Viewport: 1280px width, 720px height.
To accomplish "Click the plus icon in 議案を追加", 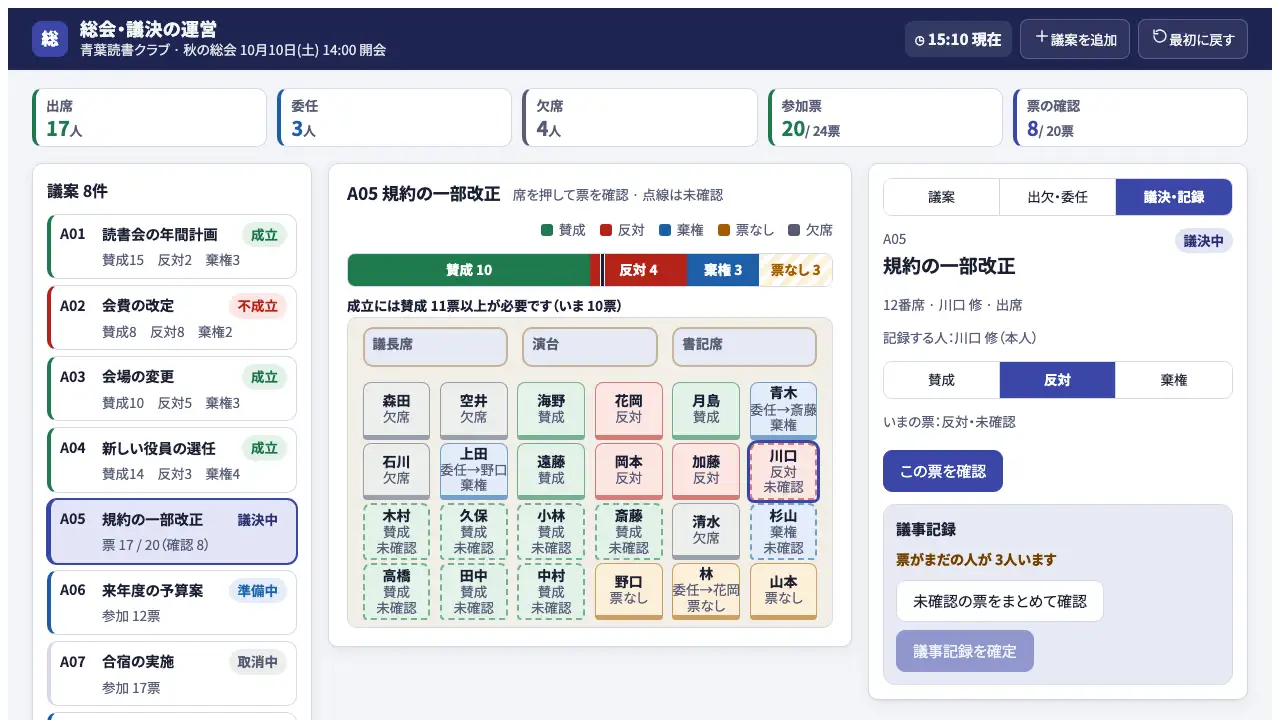I will pos(1042,37).
